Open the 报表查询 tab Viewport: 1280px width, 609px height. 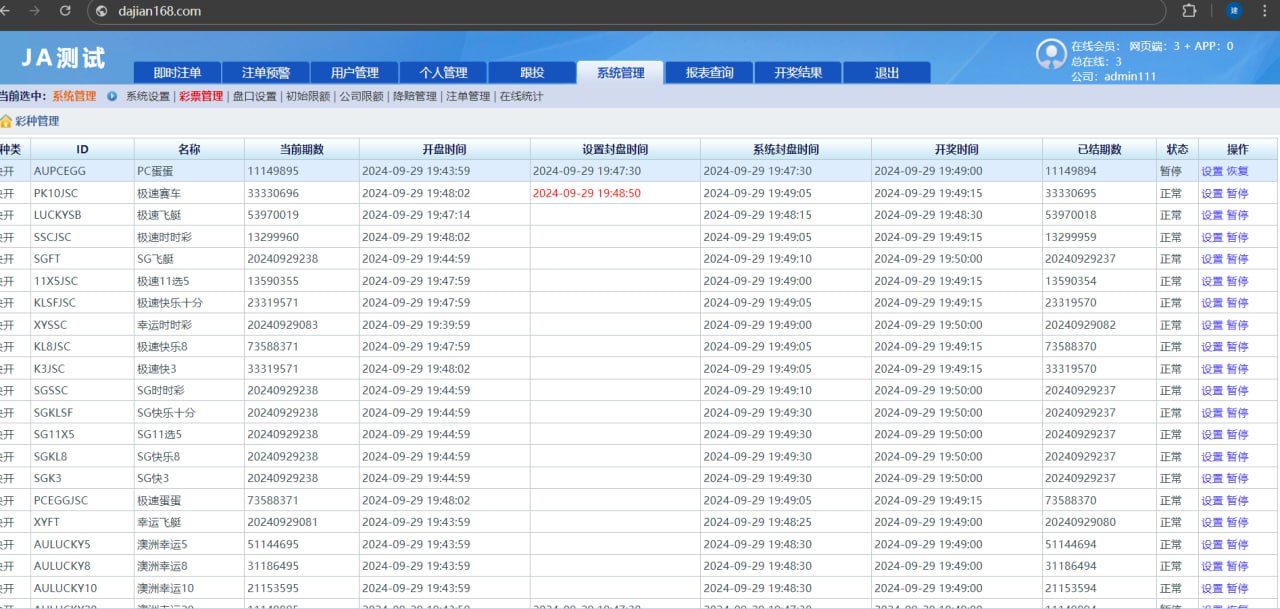(709, 73)
